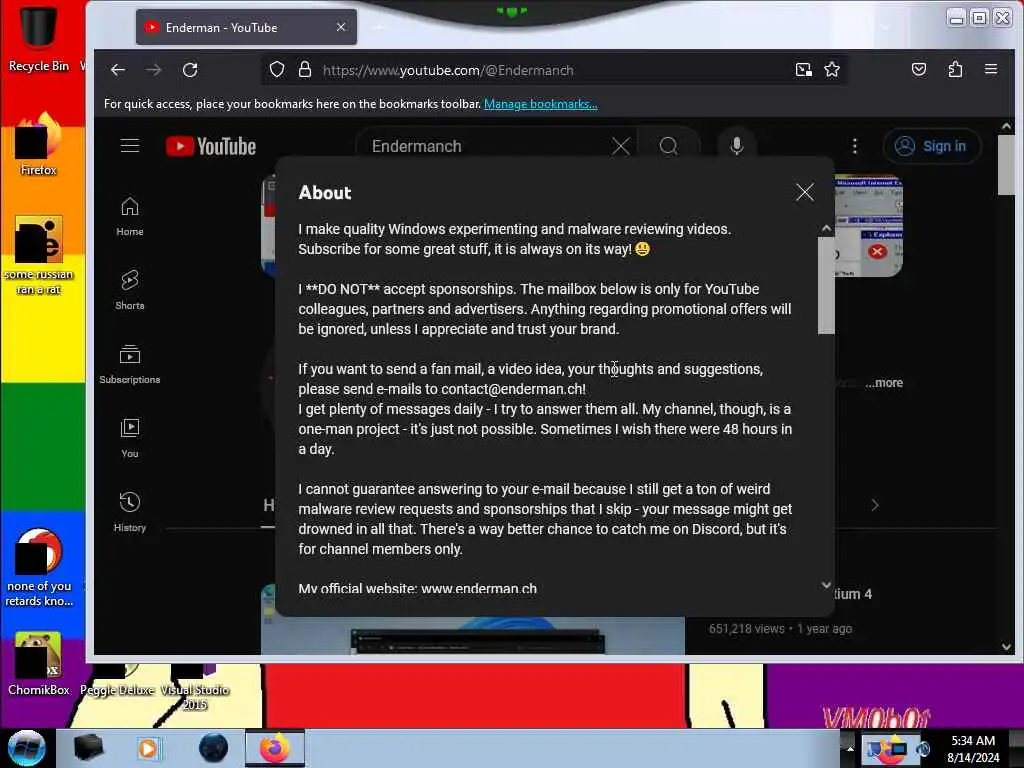
Task: Open You section in sidebar
Action: pos(130,438)
